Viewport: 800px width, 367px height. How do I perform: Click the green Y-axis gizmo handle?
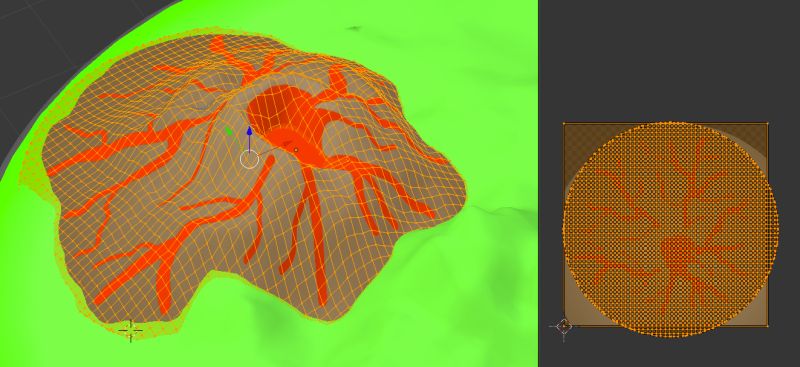click(x=229, y=131)
